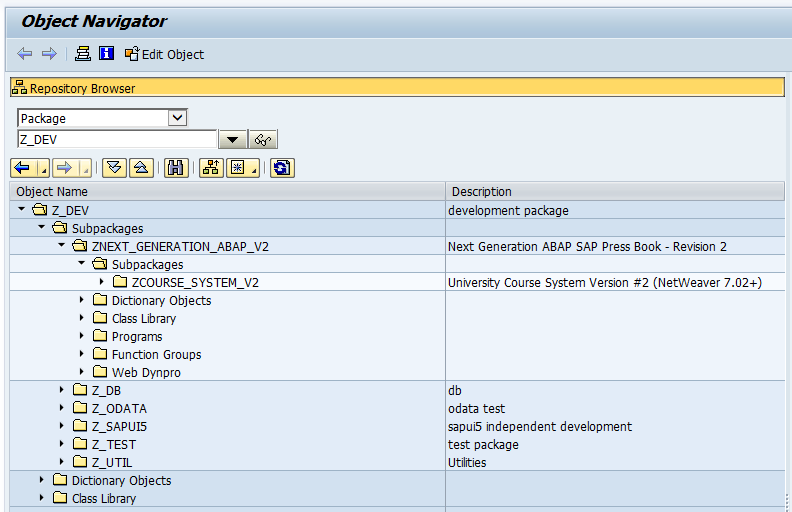The image size is (792, 512).
Task: Click the binoculars find icon
Action: coord(176,168)
